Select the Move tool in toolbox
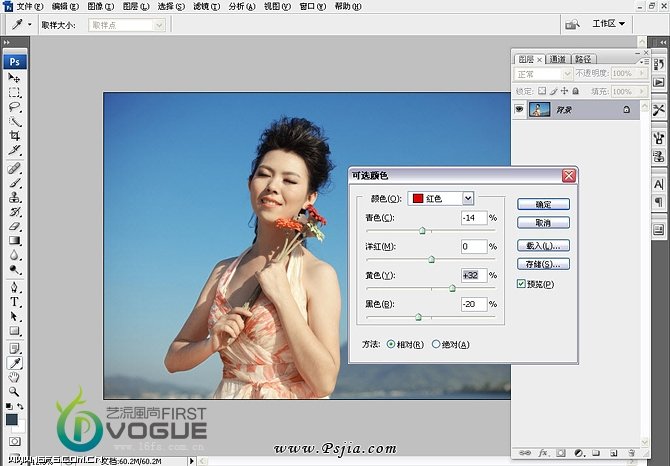 (15, 77)
